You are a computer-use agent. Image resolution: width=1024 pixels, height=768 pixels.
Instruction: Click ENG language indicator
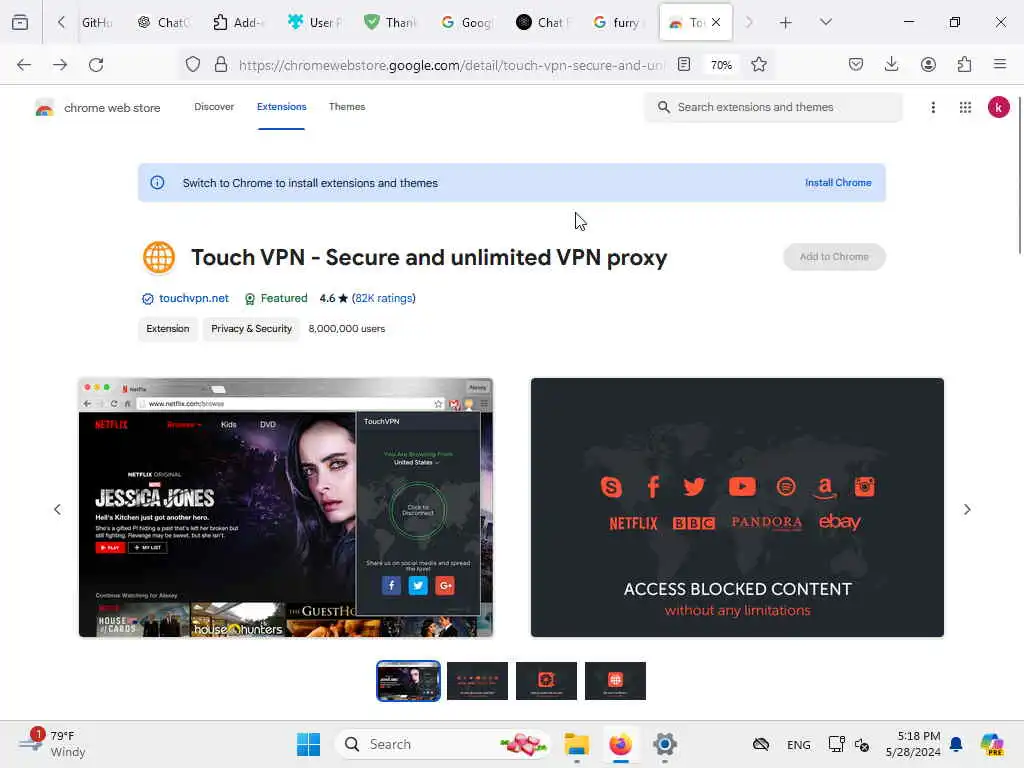tap(799, 745)
